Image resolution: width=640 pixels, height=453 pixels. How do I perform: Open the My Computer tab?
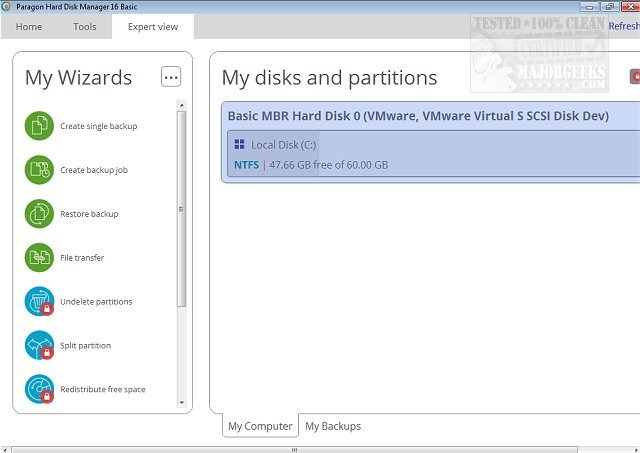point(260,426)
